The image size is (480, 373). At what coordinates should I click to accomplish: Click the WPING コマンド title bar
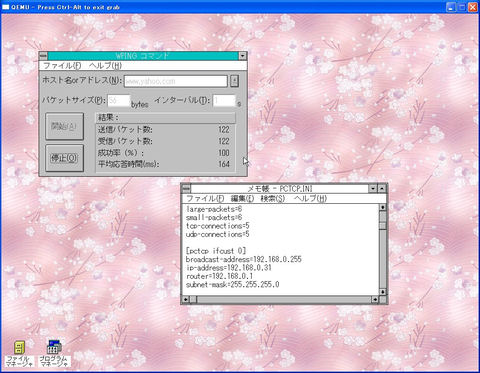click(x=143, y=56)
